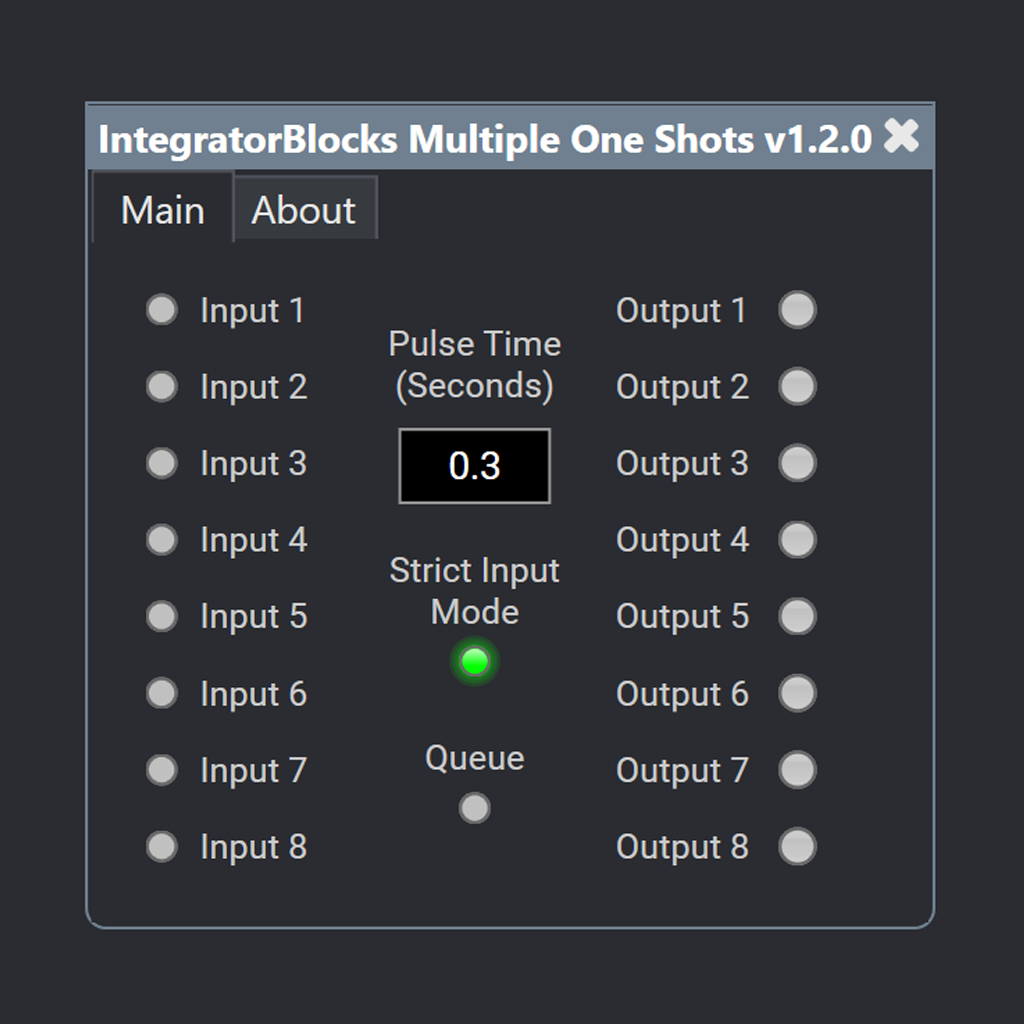Switch to the About tab
The width and height of the screenshot is (1024, 1024).
(304, 209)
